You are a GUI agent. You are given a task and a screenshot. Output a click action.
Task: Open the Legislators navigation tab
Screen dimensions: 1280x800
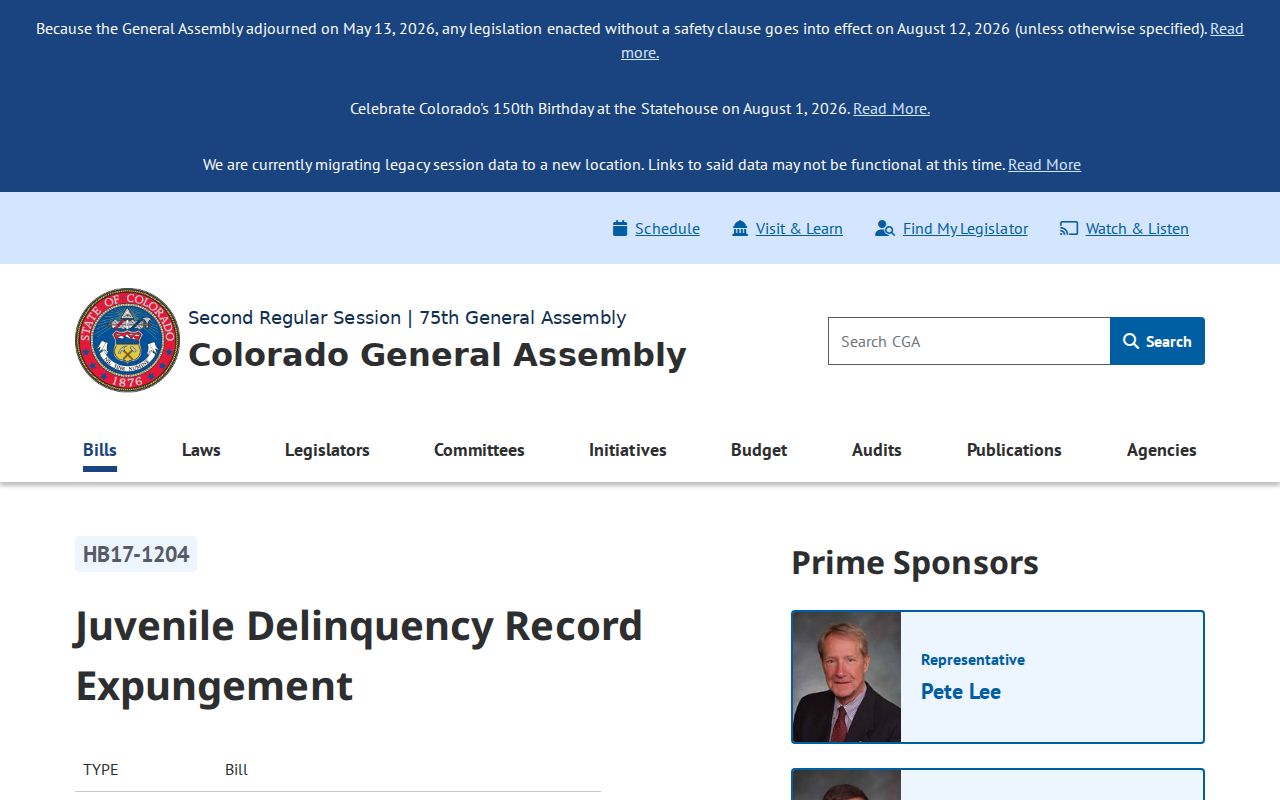(327, 450)
